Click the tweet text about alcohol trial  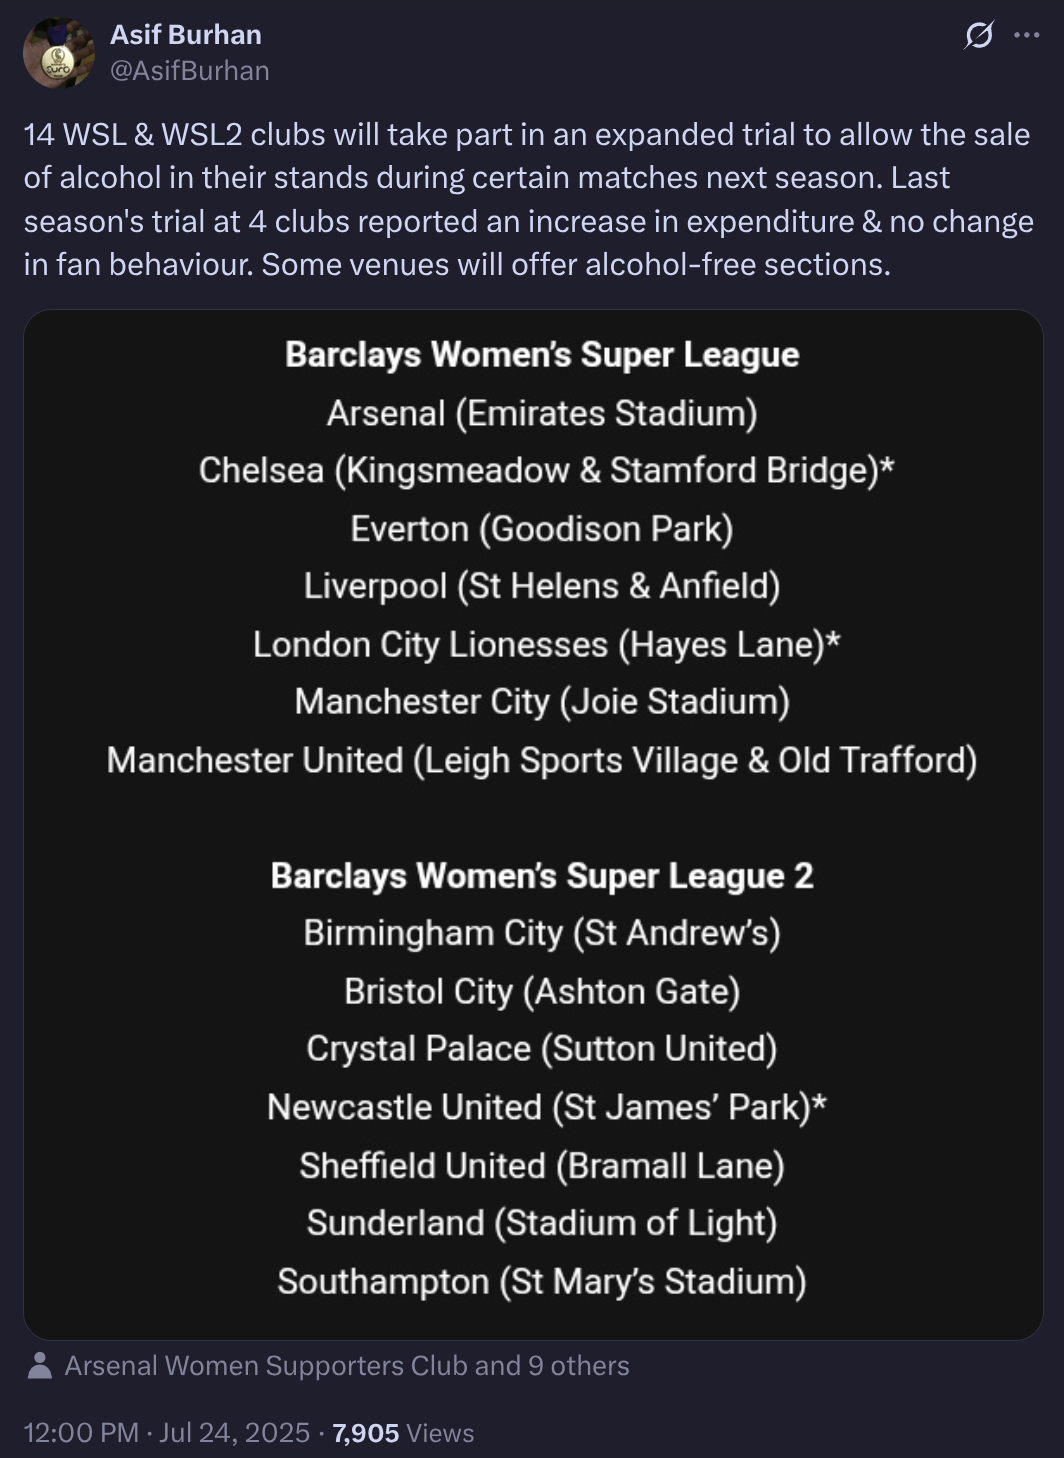(x=528, y=199)
